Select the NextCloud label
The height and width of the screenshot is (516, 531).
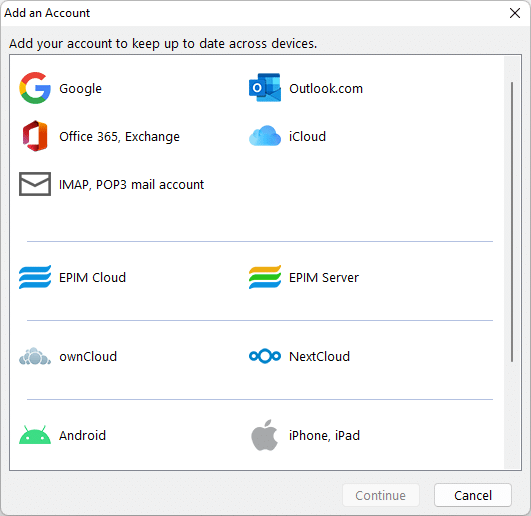319,357
